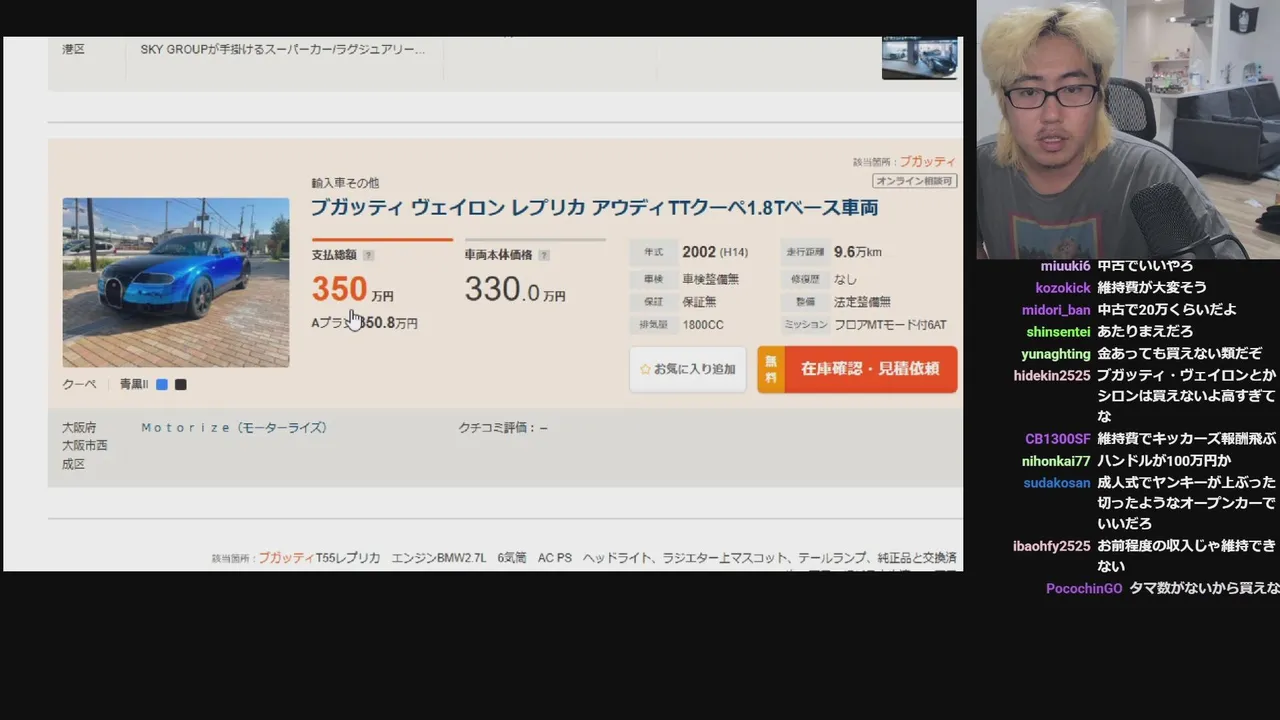Click the 330.0万円 vehicle body price
Screen dimensions: 1280x720
point(515,290)
